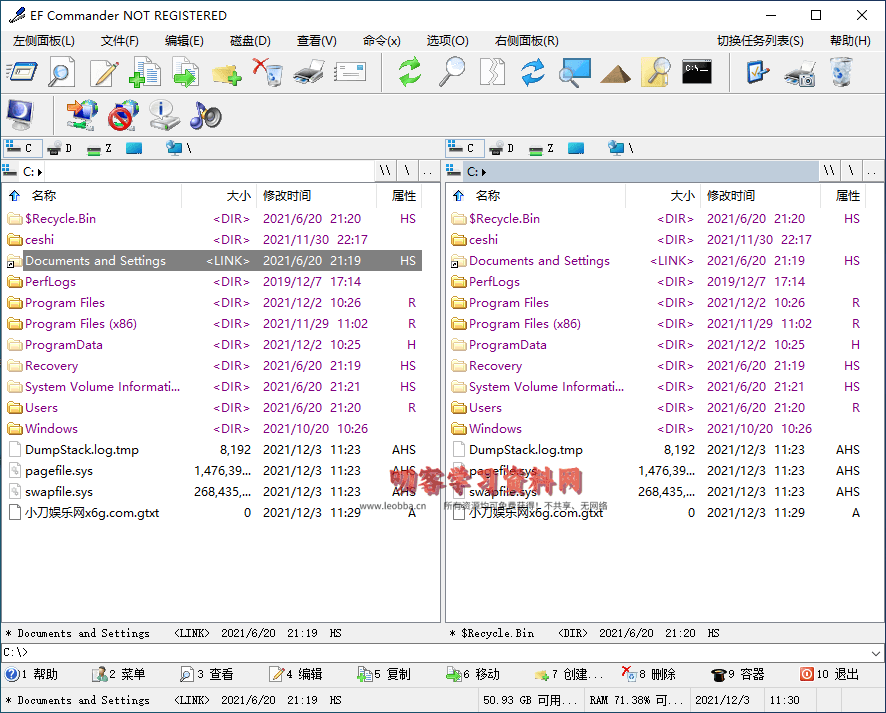Select Users folder in right panel
The height and width of the screenshot is (713, 886).
tap(658, 408)
